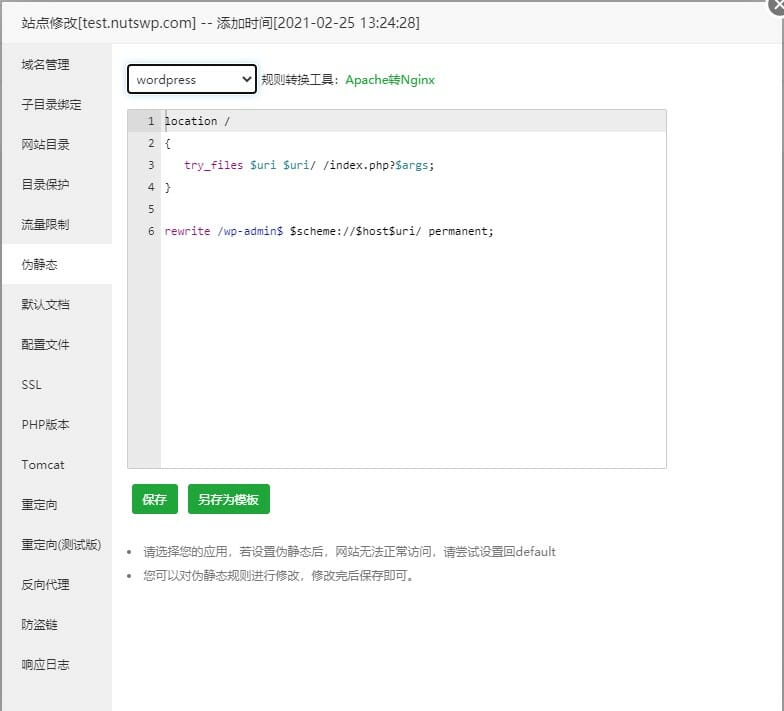
Task: Open the 重定向 tab
Action: coord(57,504)
